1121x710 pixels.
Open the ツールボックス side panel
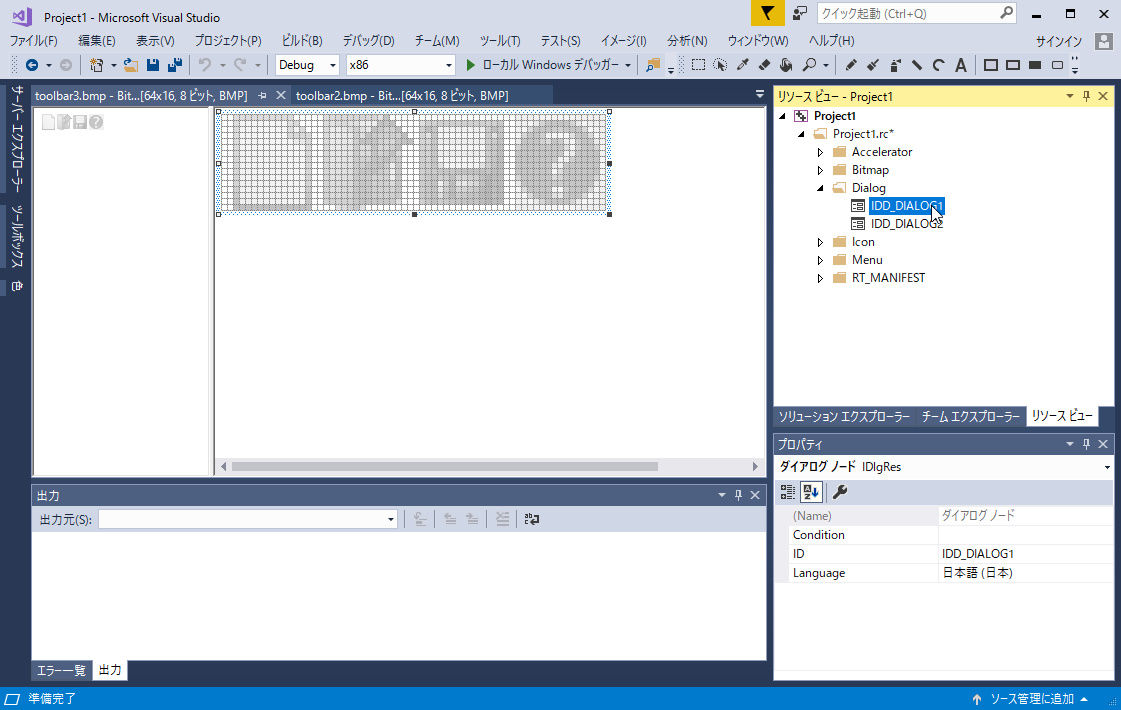click(x=17, y=236)
